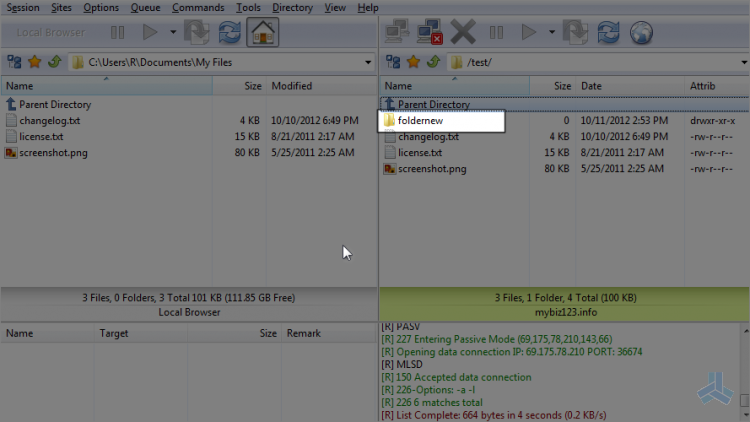Sort remote files by Date column header
This screenshot has height=422, width=750.
click(630, 86)
